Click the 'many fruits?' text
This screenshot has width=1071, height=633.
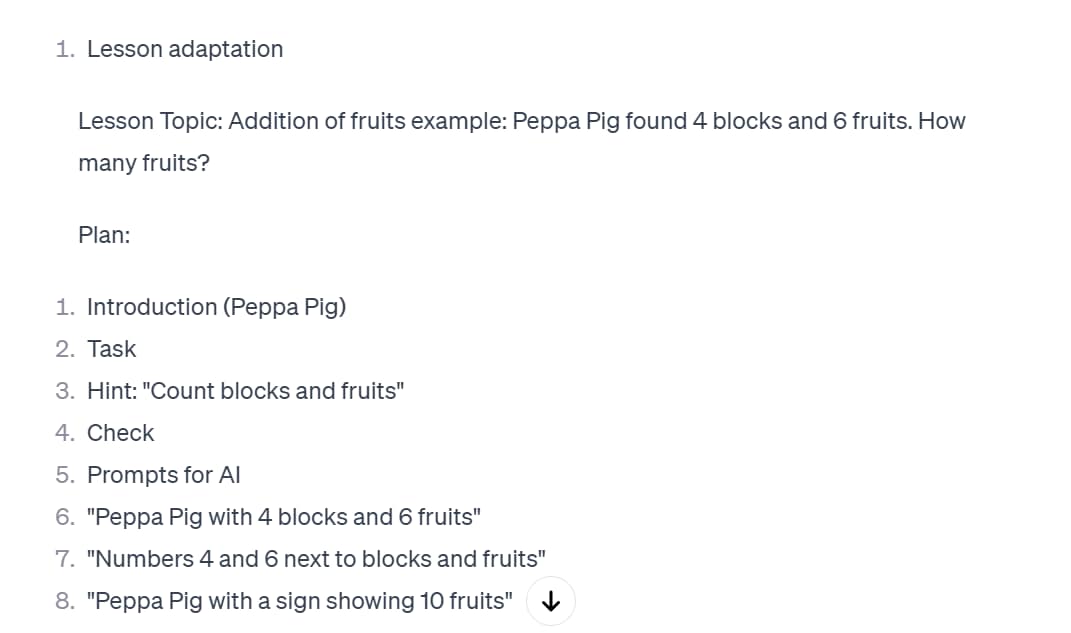point(144,163)
